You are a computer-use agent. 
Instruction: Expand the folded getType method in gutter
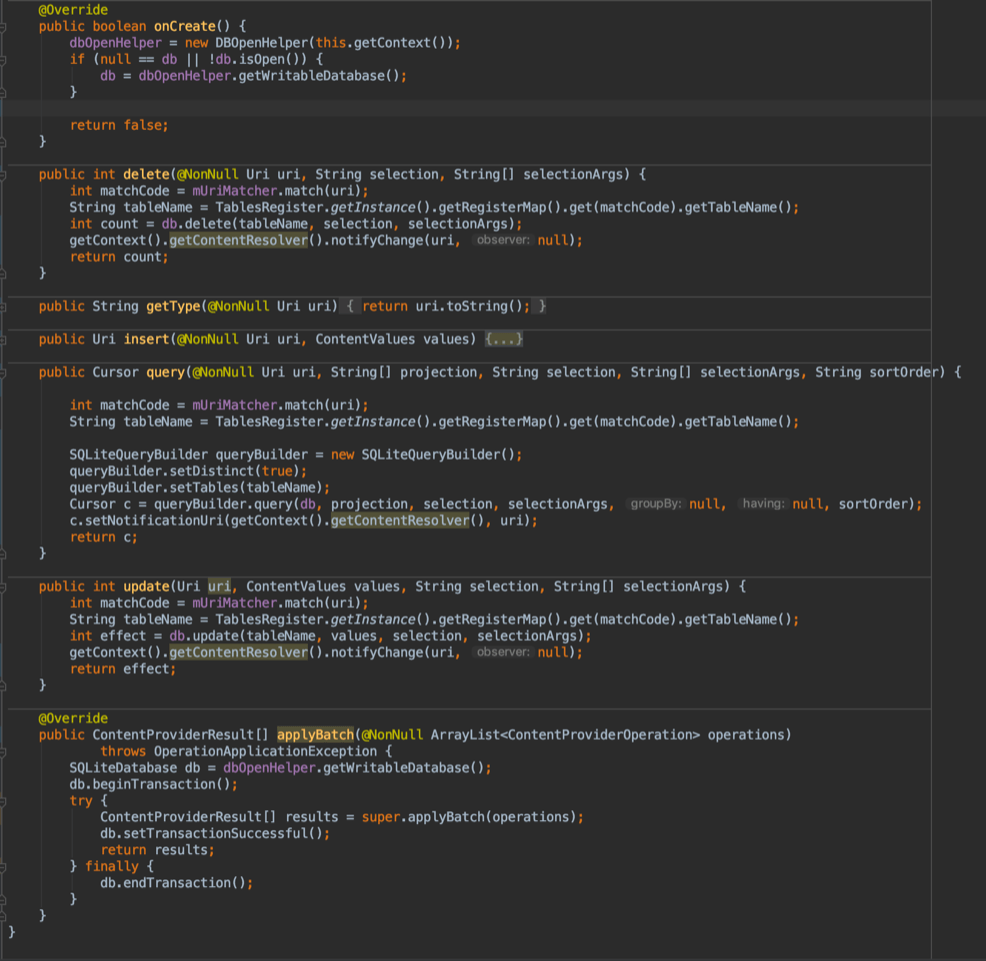point(4,307)
